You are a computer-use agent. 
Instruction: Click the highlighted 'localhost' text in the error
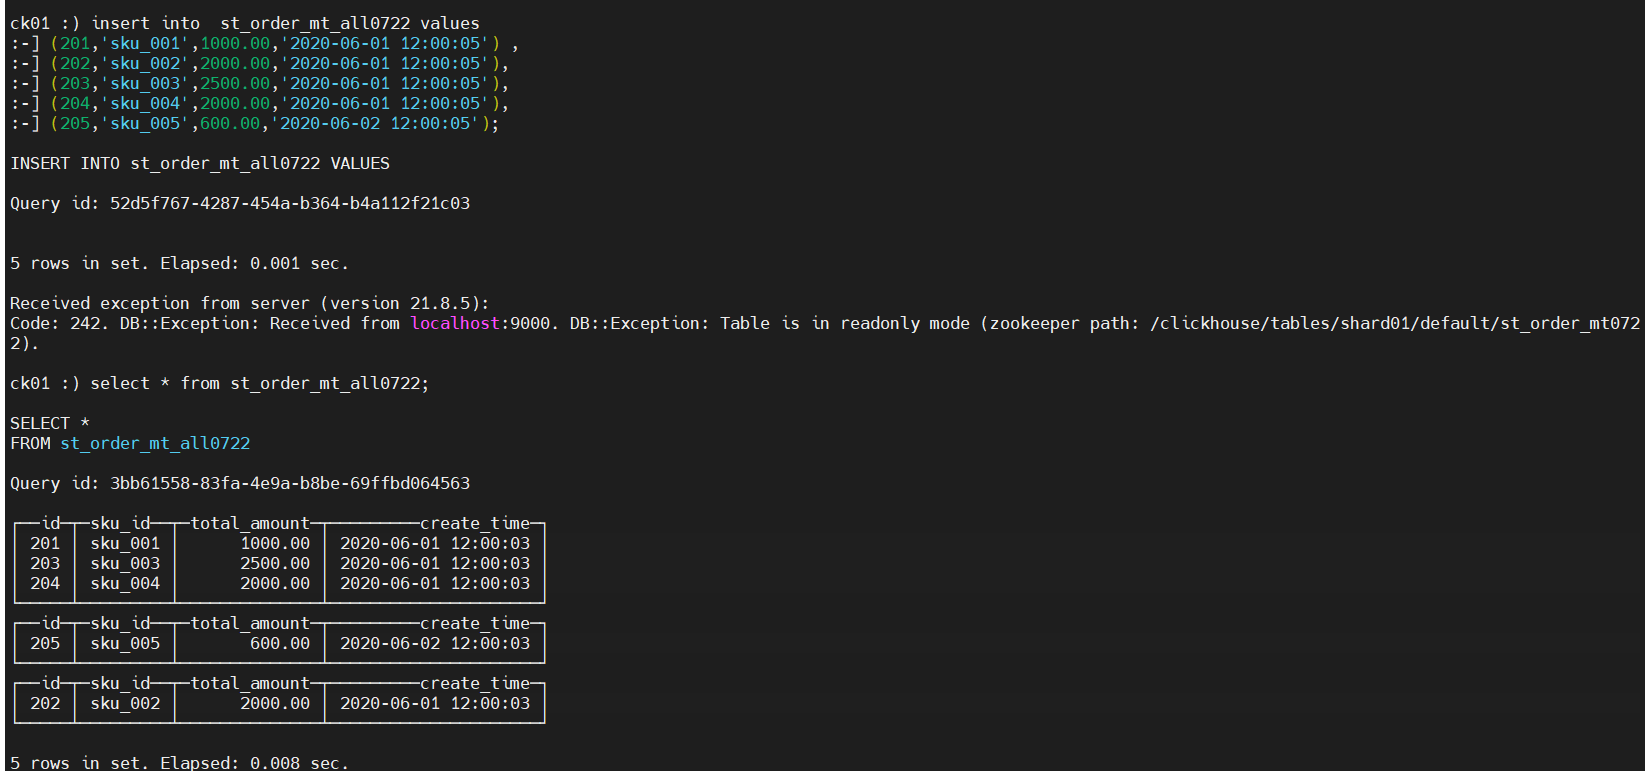pos(455,323)
